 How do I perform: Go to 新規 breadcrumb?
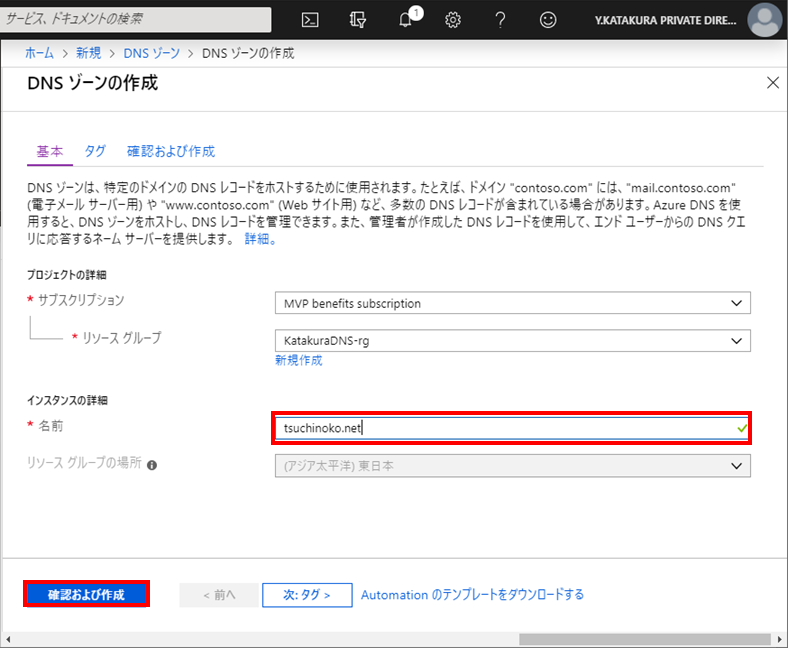[88, 53]
